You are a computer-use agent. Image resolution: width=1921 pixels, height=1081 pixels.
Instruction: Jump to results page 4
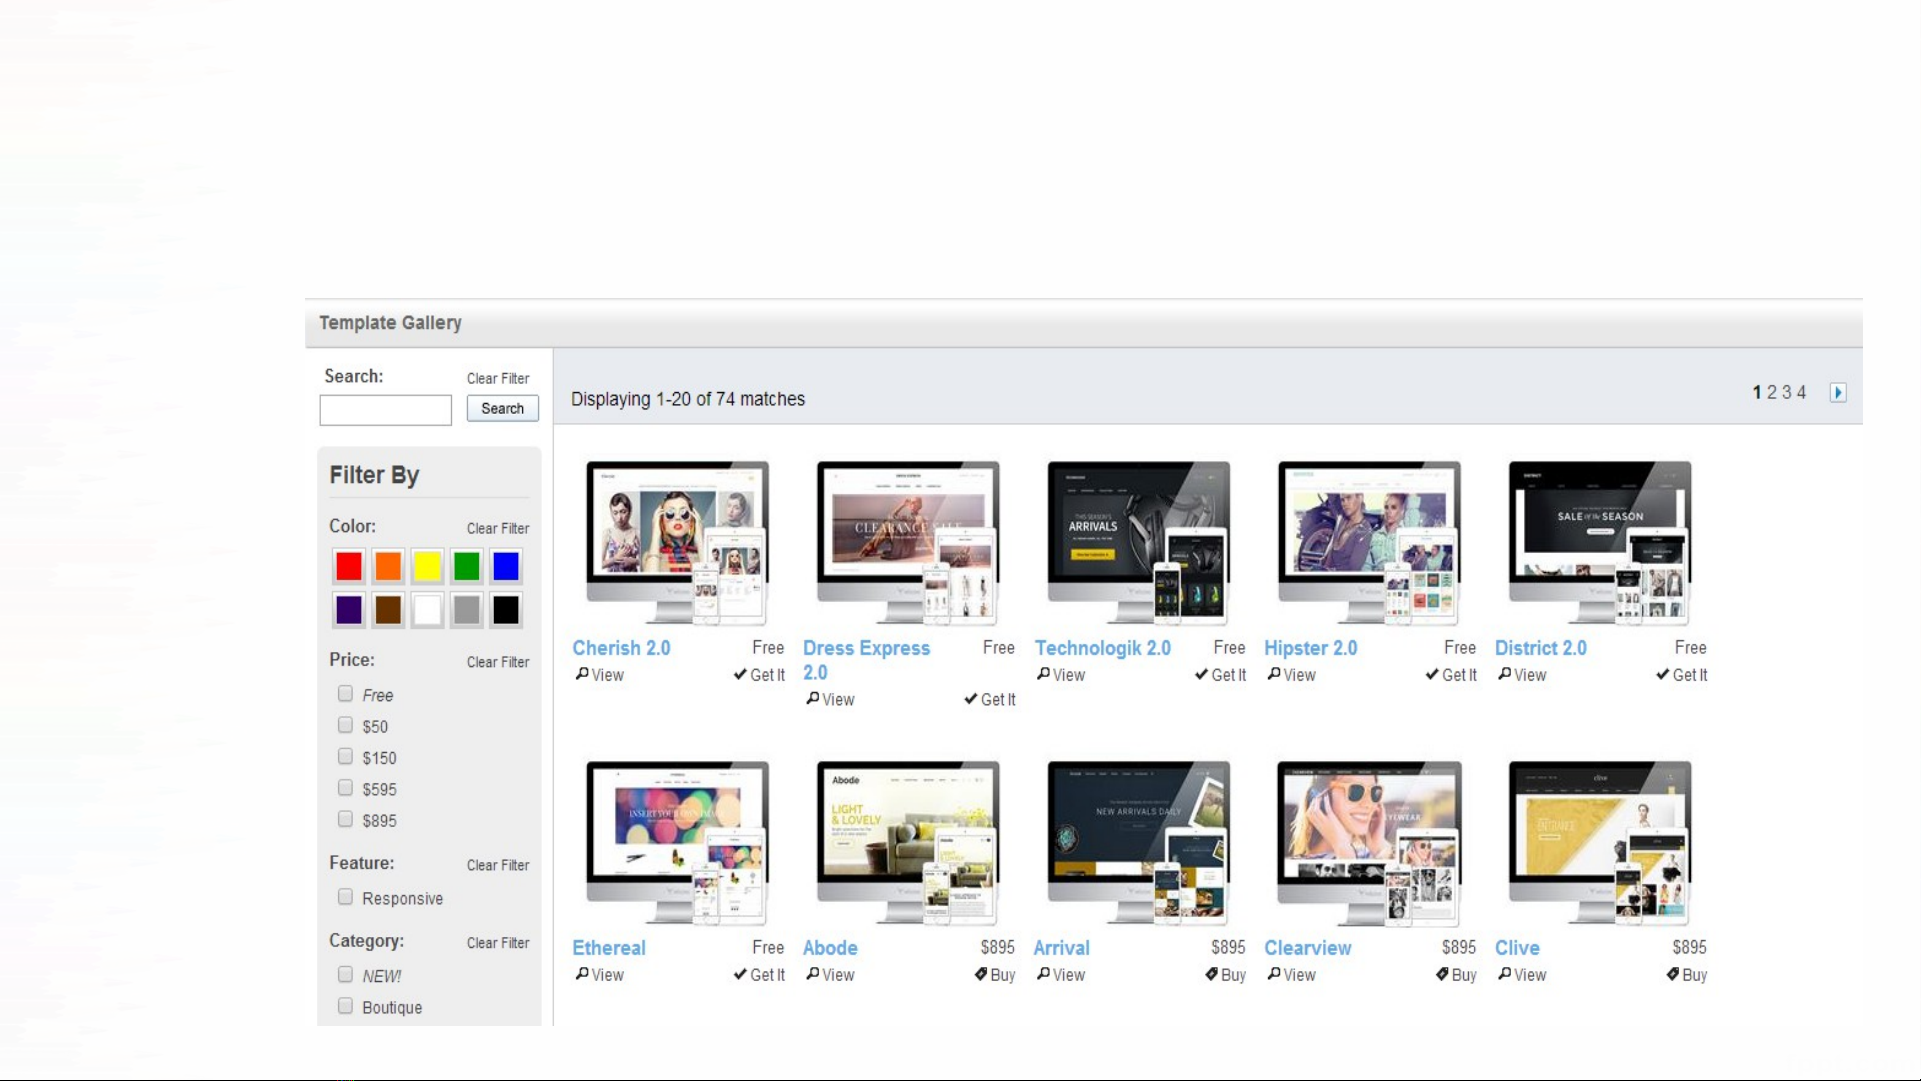1802,393
